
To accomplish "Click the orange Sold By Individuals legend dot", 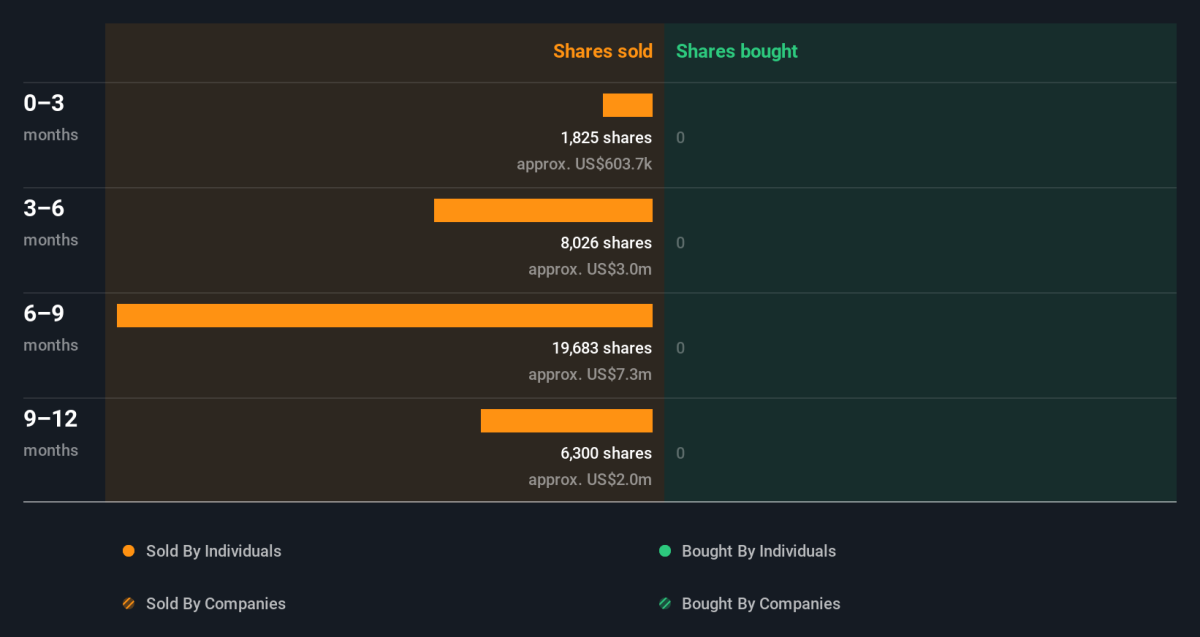I will coord(128,551).
